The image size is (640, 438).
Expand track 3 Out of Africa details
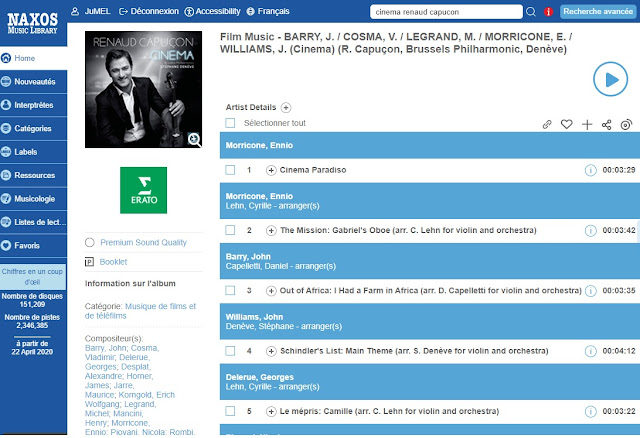(x=271, y=291)
